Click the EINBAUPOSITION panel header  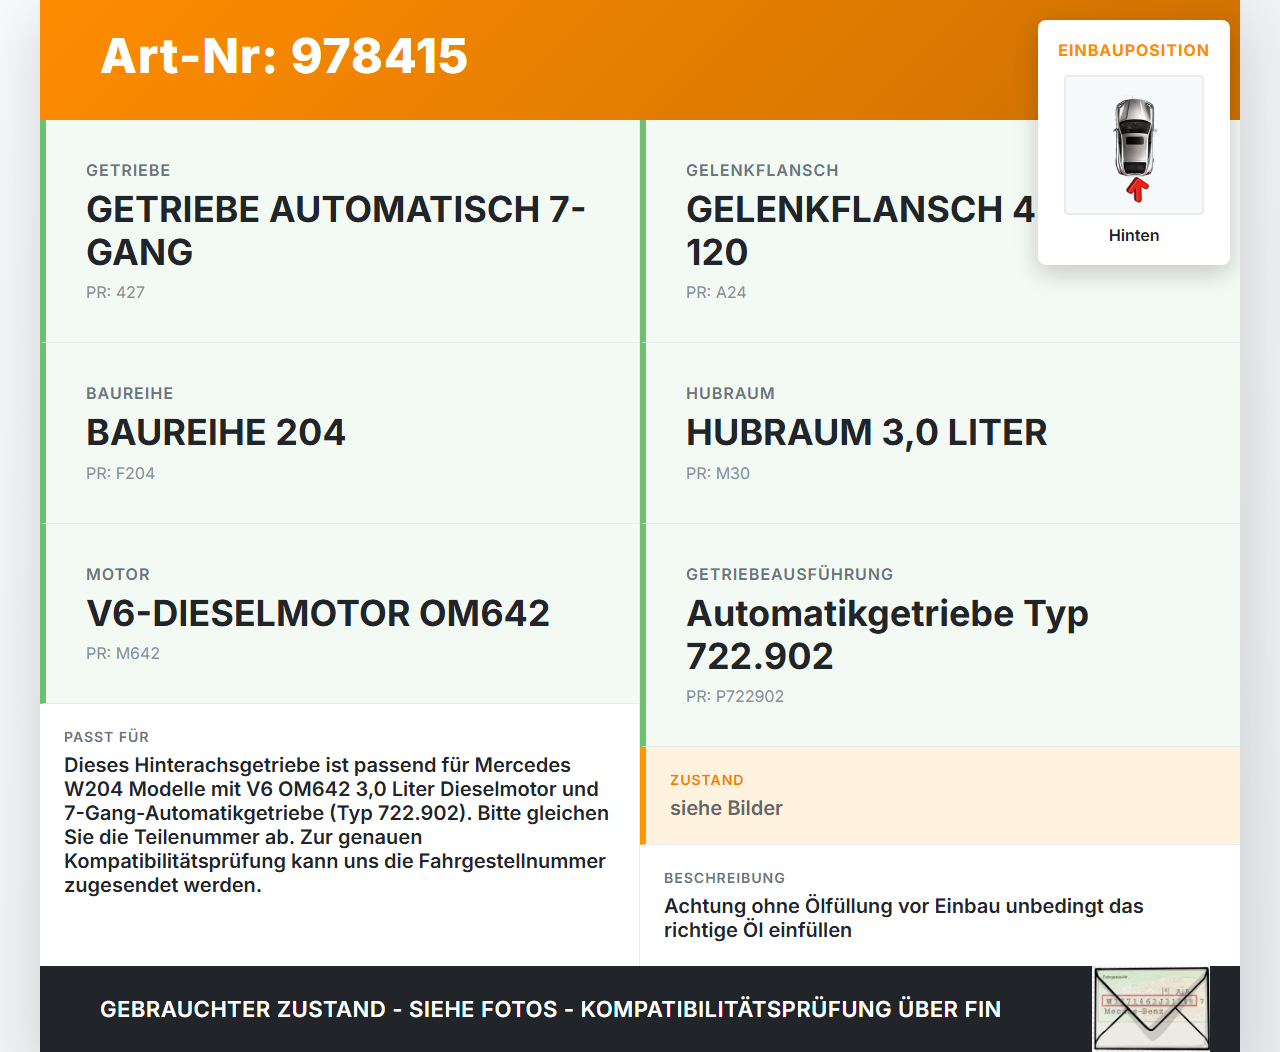(x=1133, y=50)
